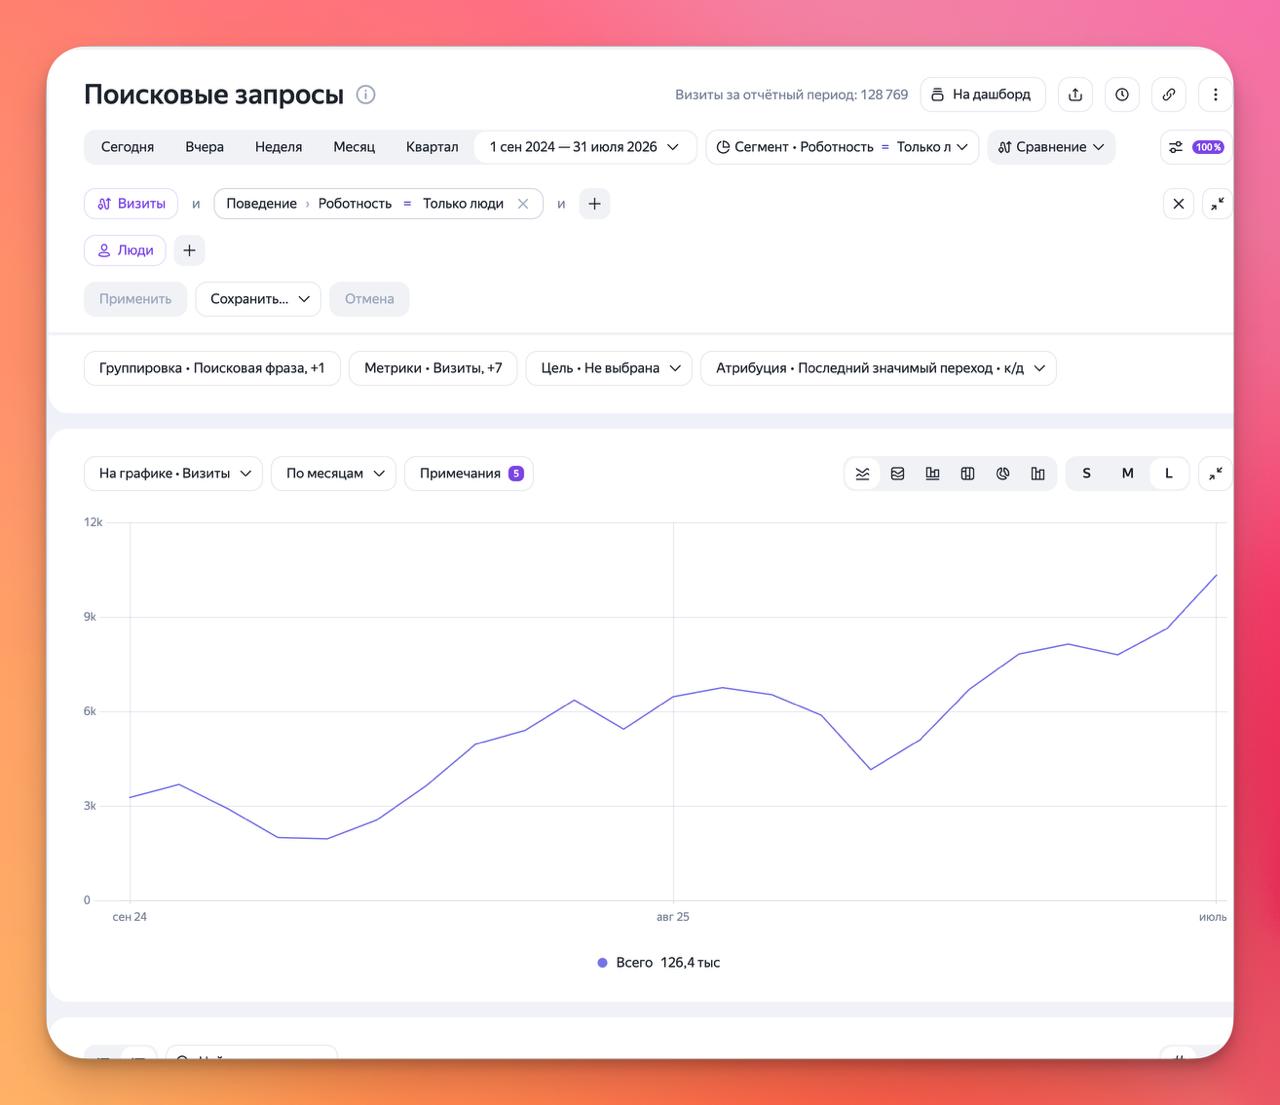Image resolution: width=1280 pixels, height=1105 pixels.
Task: Open the three-dot more options menu
Action: pos(1215,95)
